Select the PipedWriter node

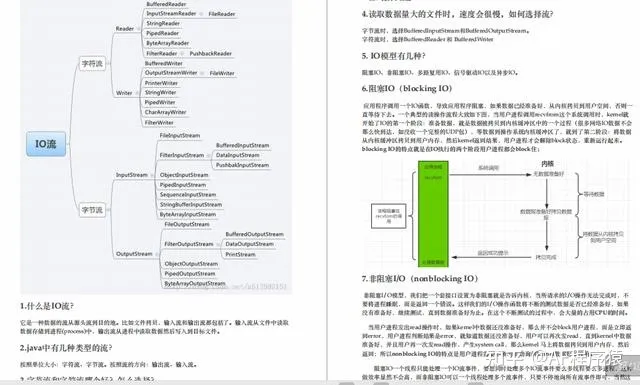point(160,102)
